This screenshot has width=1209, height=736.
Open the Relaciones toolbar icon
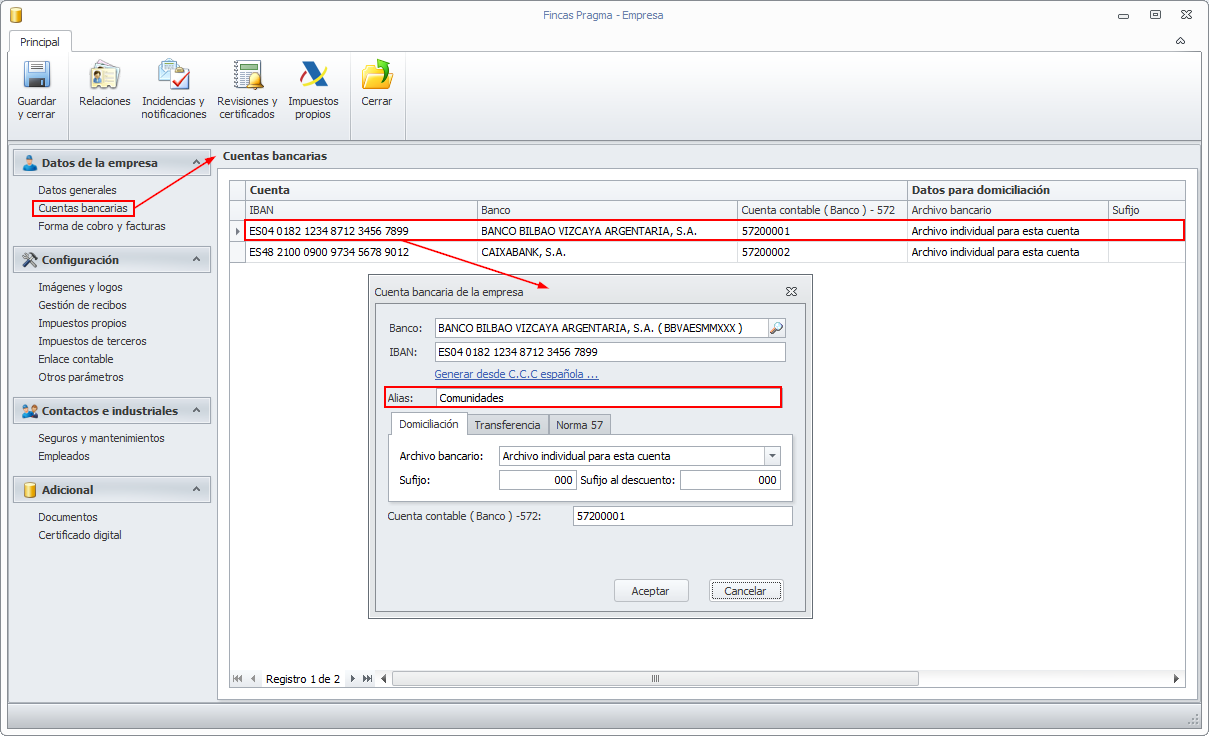click(105, 76)
